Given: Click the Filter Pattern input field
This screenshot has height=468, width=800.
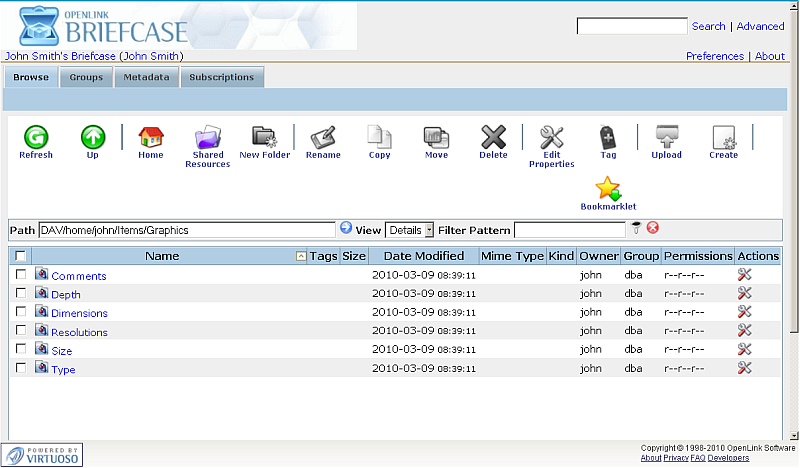Looking at the screenshot, I should (570, 230).
